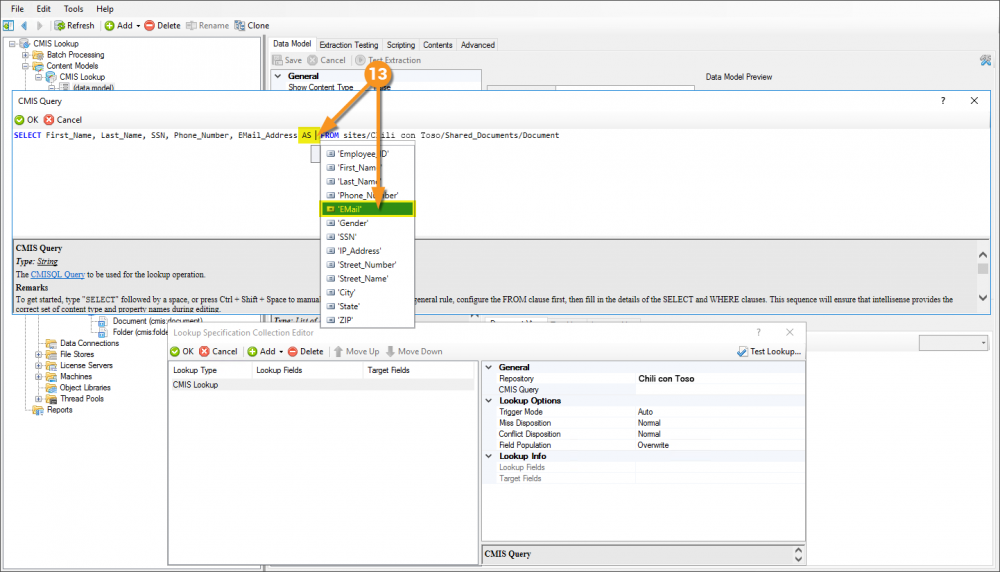
Task: Click the Test Lookup button
Action: 768,351
